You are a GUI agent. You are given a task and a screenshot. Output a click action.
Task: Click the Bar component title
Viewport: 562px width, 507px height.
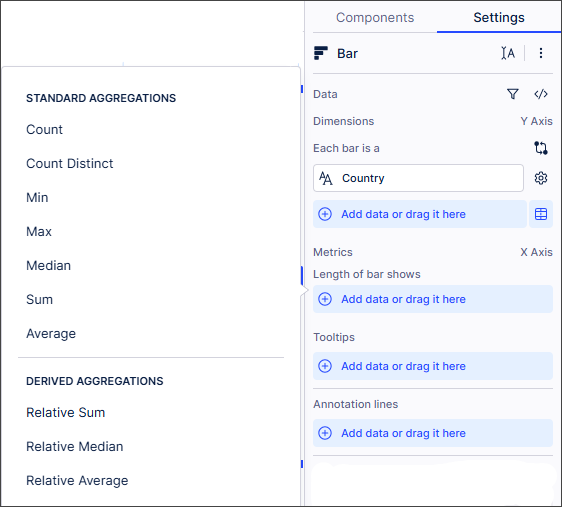[347, 53]
